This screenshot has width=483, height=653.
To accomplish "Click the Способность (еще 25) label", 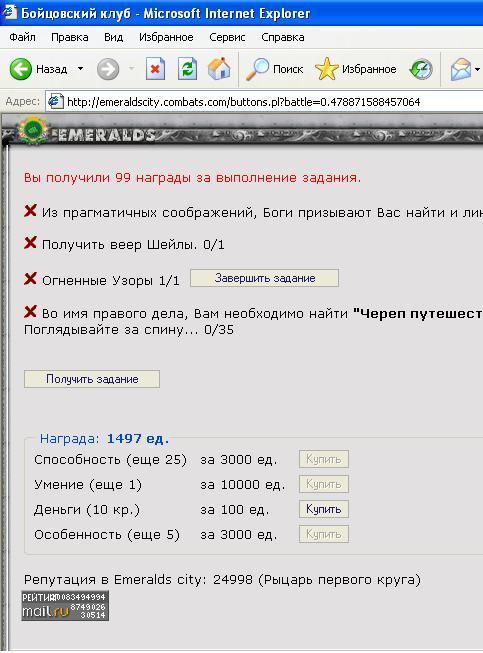I will (x=110, y=460).
